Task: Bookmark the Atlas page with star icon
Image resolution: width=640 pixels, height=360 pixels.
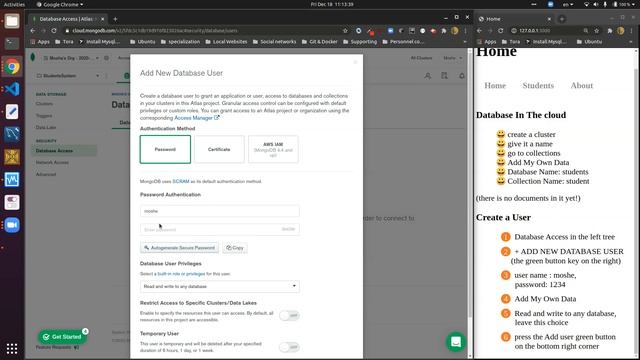Action: (x=345, y=31)
